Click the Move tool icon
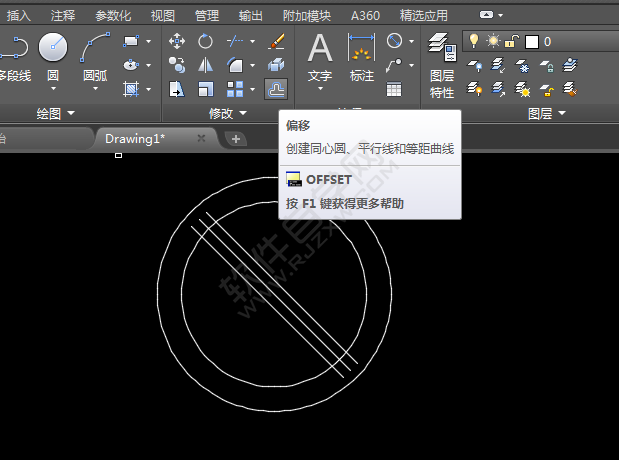 [177, 41]
